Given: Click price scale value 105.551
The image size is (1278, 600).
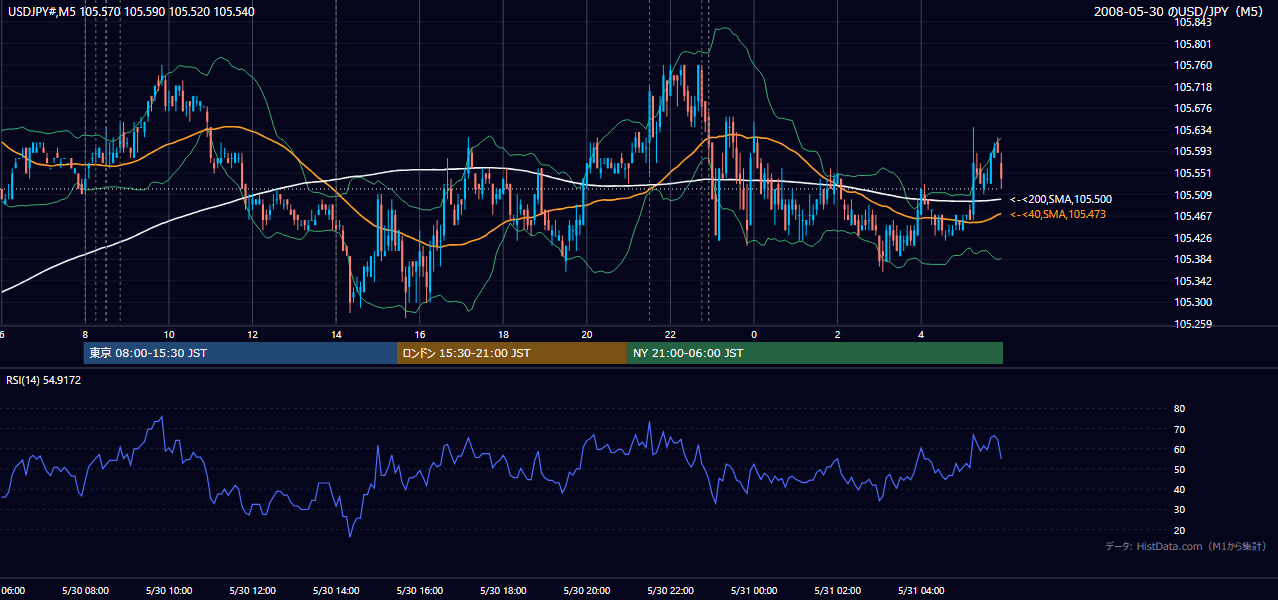Looking at the screenshot, I should pyautogui.click(x=1194, y=173).
